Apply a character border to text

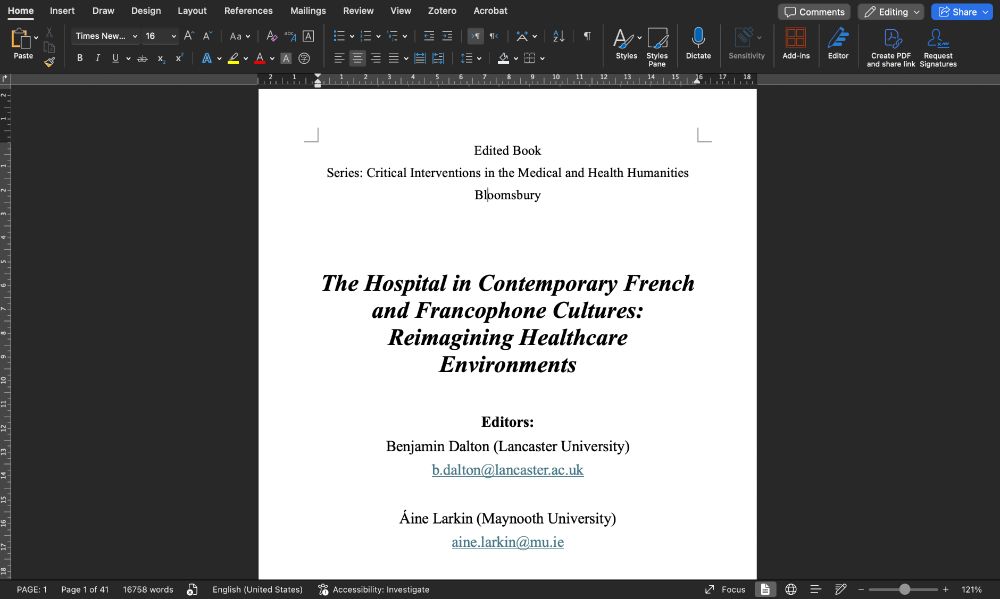[308, 36]
